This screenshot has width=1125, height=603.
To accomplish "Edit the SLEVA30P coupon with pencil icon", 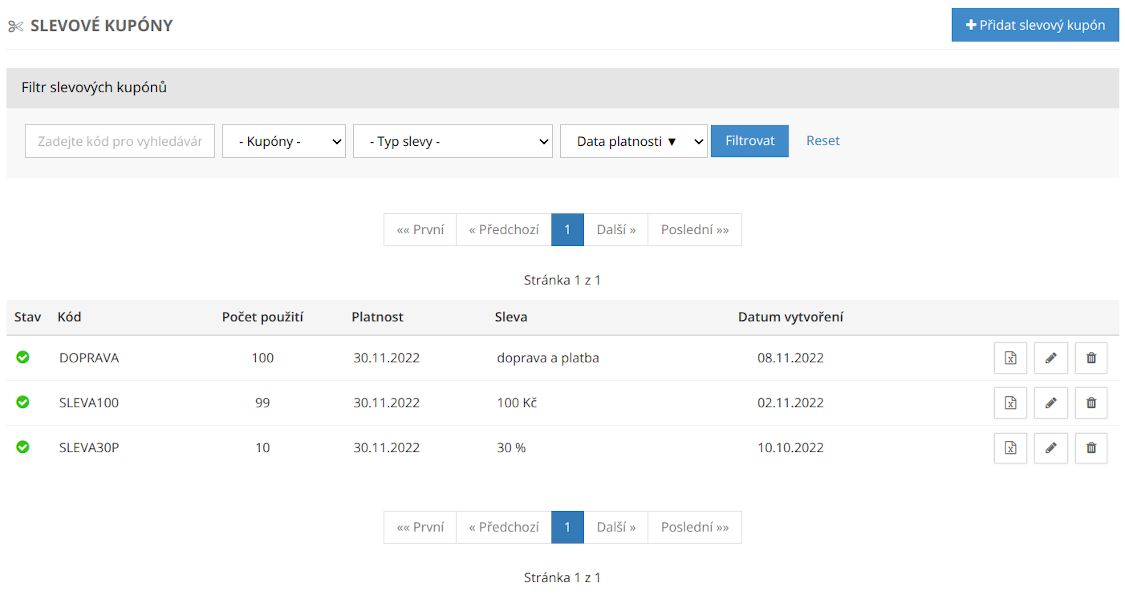I will coord(1050,448).
